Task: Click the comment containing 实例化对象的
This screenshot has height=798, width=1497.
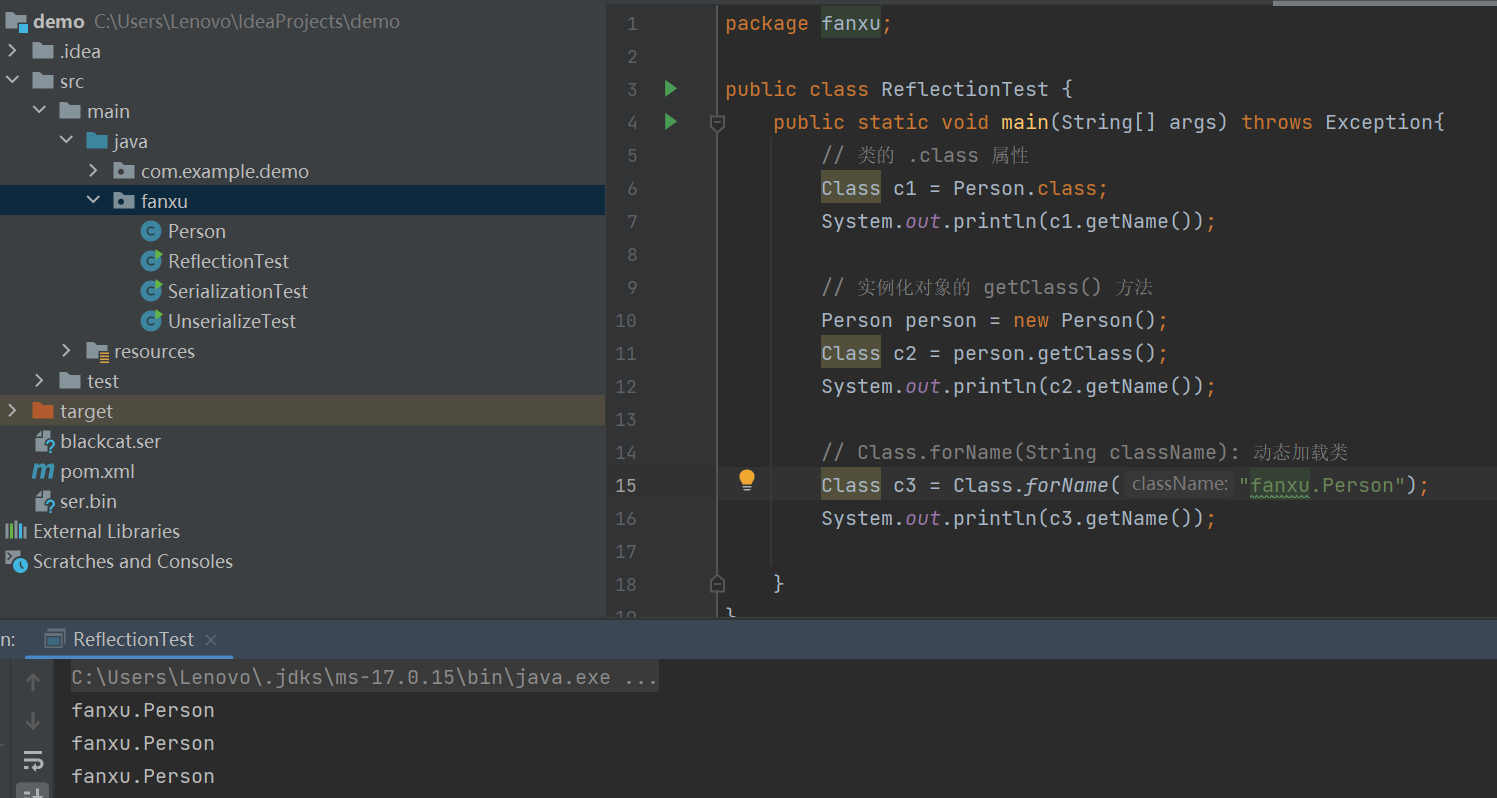Action: 987,288
